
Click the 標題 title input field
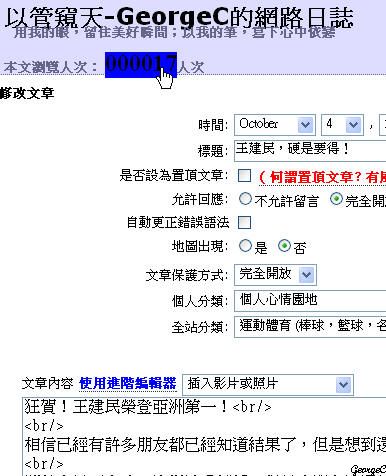tap(310, 151)
